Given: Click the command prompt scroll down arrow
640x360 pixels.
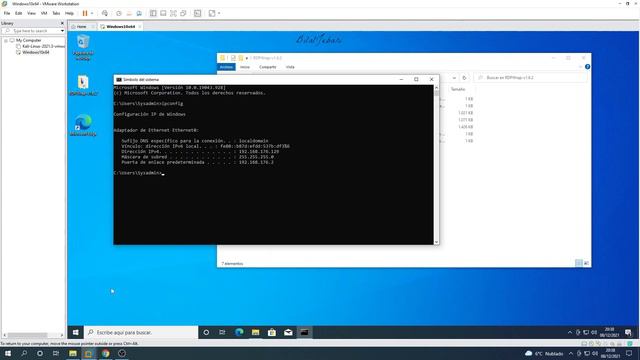Looking at the screenshot, I should (436, 242).
